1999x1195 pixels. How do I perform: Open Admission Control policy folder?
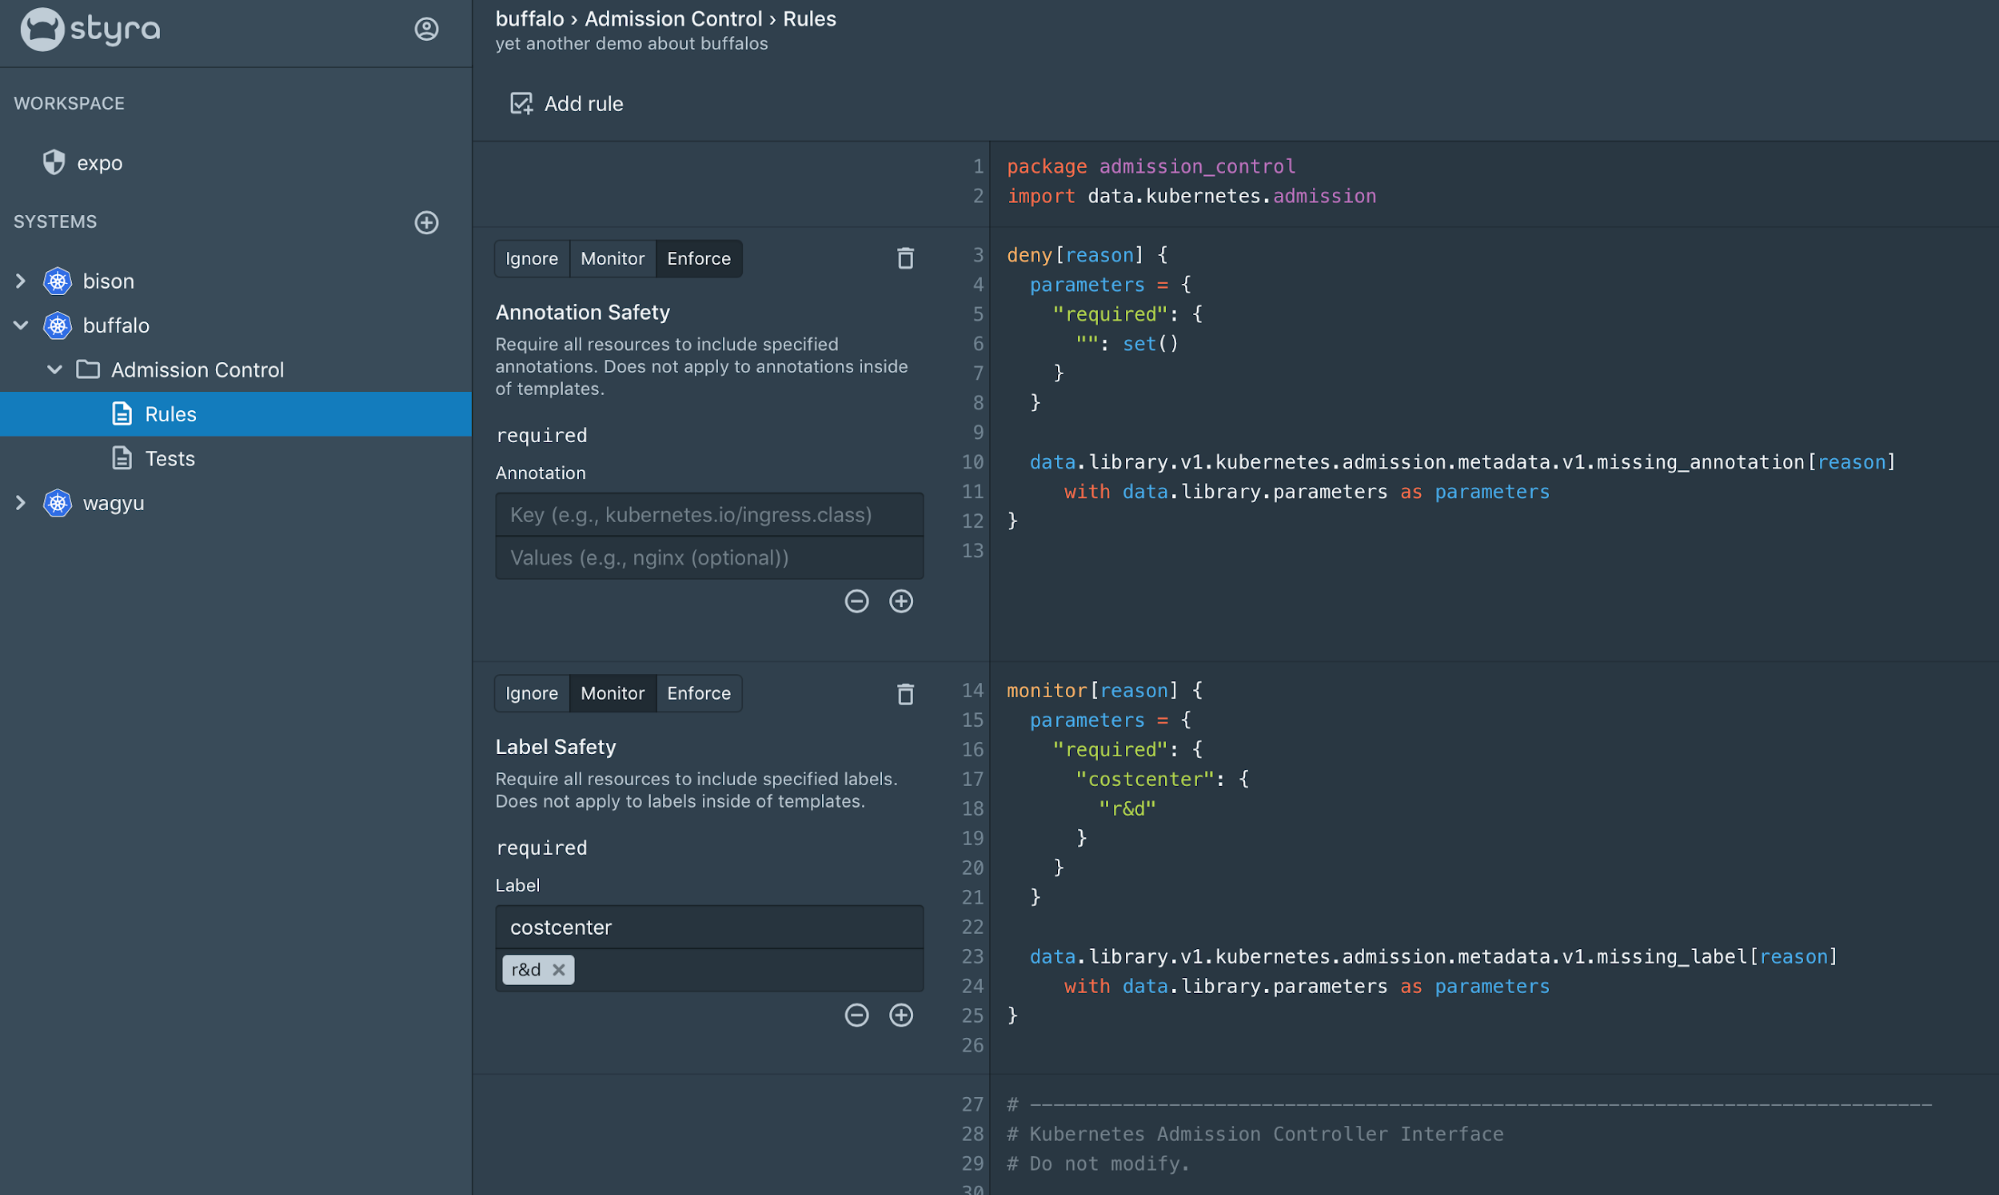click(197, 370)
